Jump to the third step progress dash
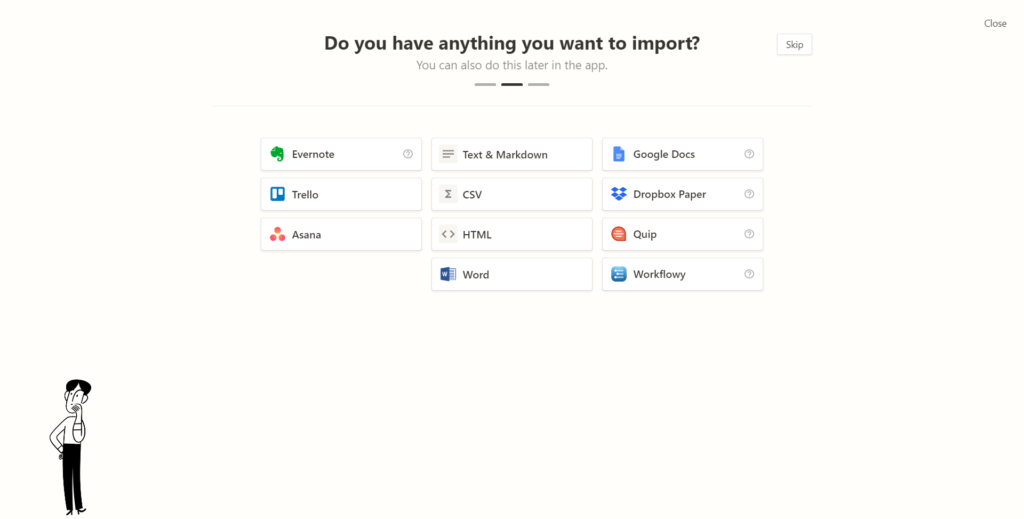1024x519 pixels. (538, 84)
